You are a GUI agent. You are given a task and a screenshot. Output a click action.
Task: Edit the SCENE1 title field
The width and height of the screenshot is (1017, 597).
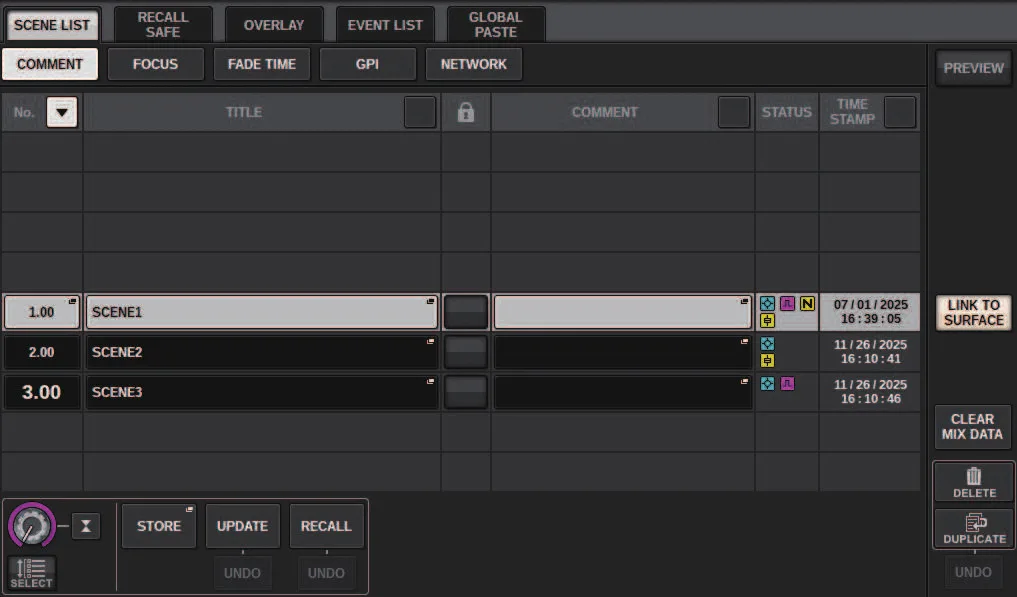[x=261, y=312]
